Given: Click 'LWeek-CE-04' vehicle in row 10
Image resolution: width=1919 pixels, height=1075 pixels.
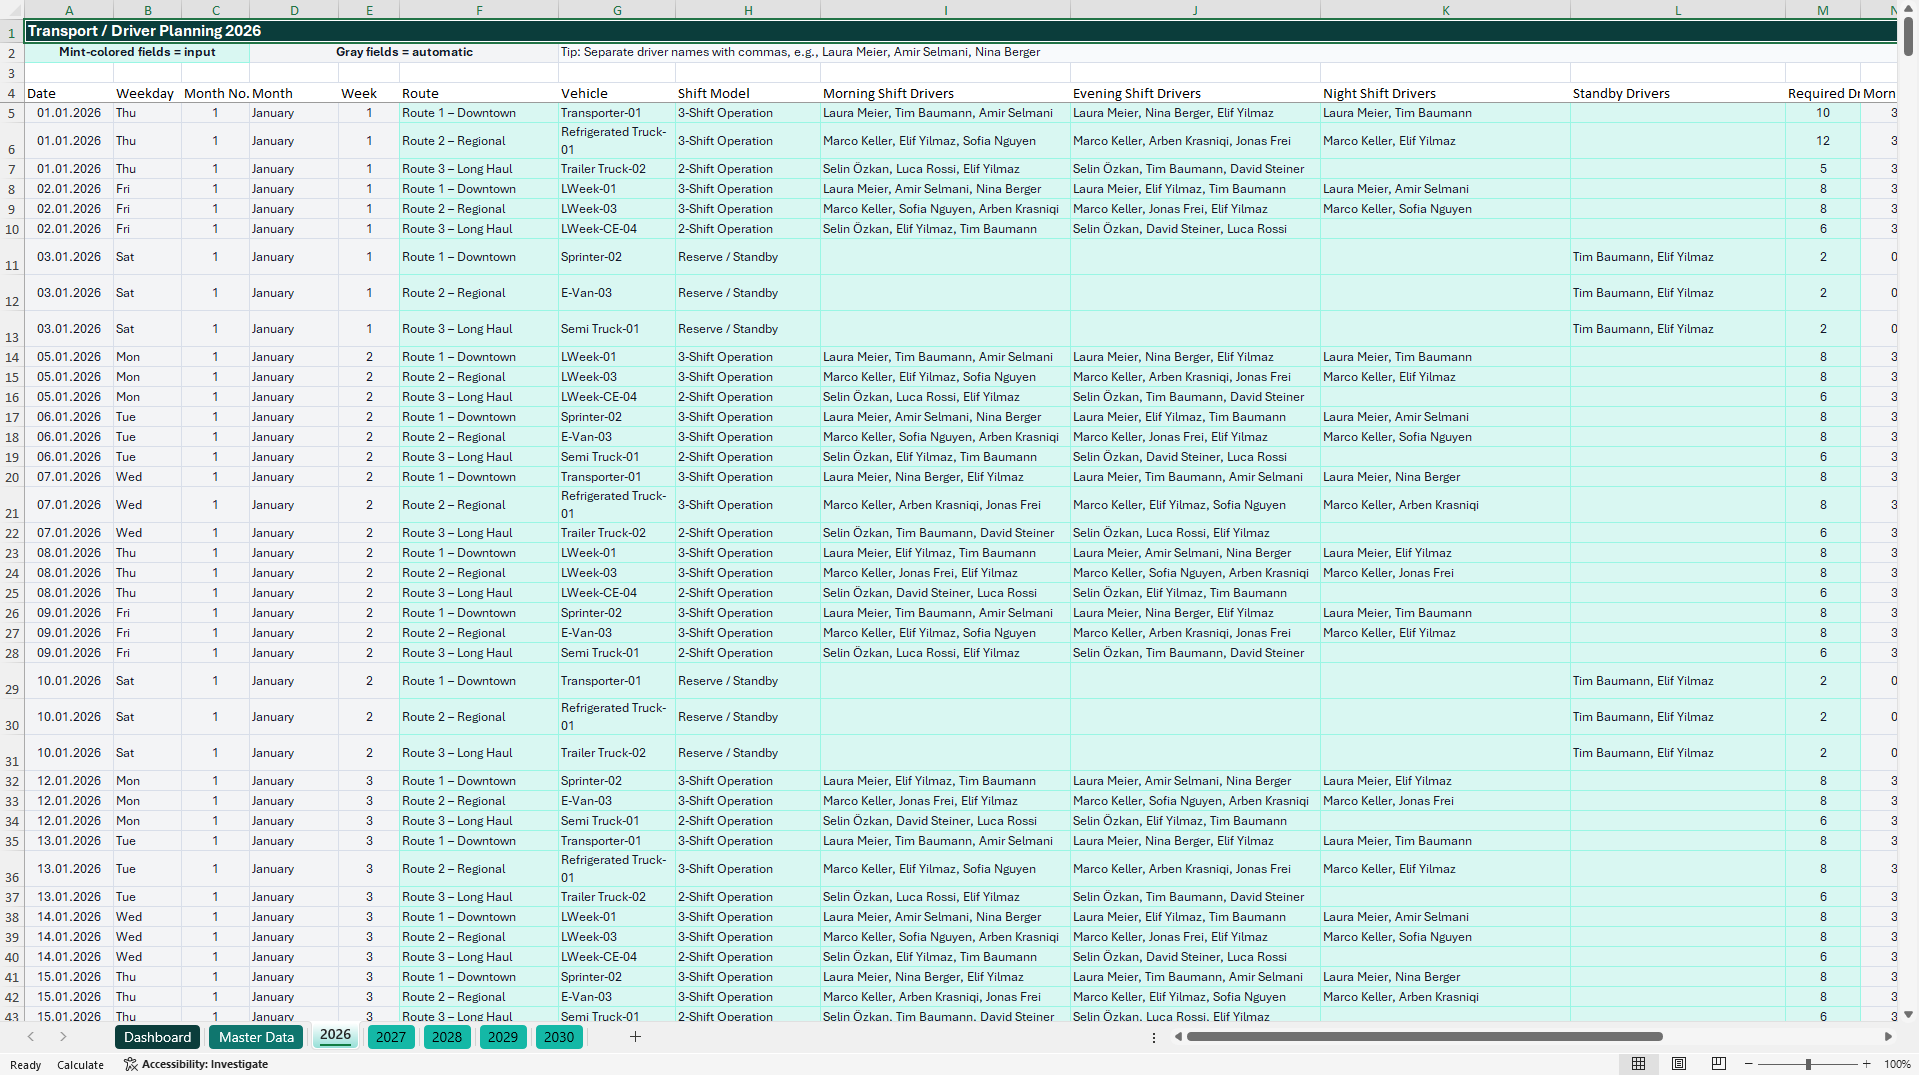Looking at the screenshot, I should pyautogui.click(x=617, y=229).
